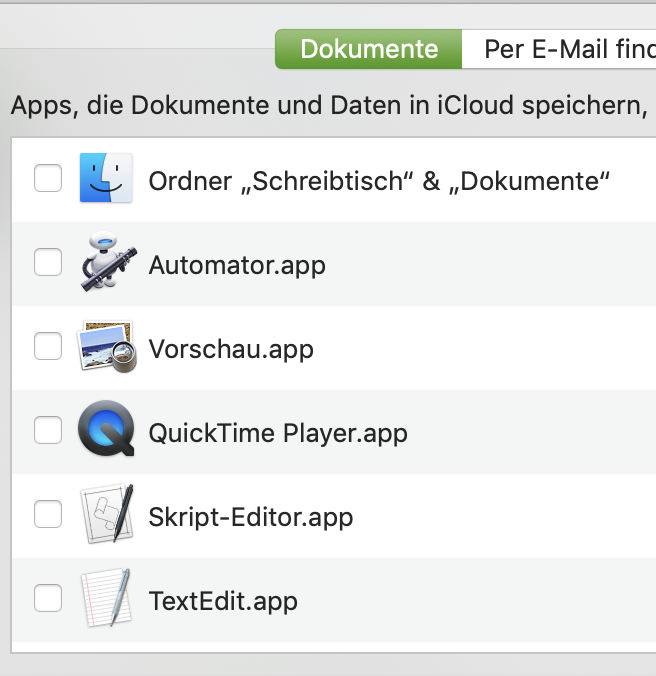Toggle the QuickTime Player.app checkbox
Screen dimensions: 656x676
(48, 430)
